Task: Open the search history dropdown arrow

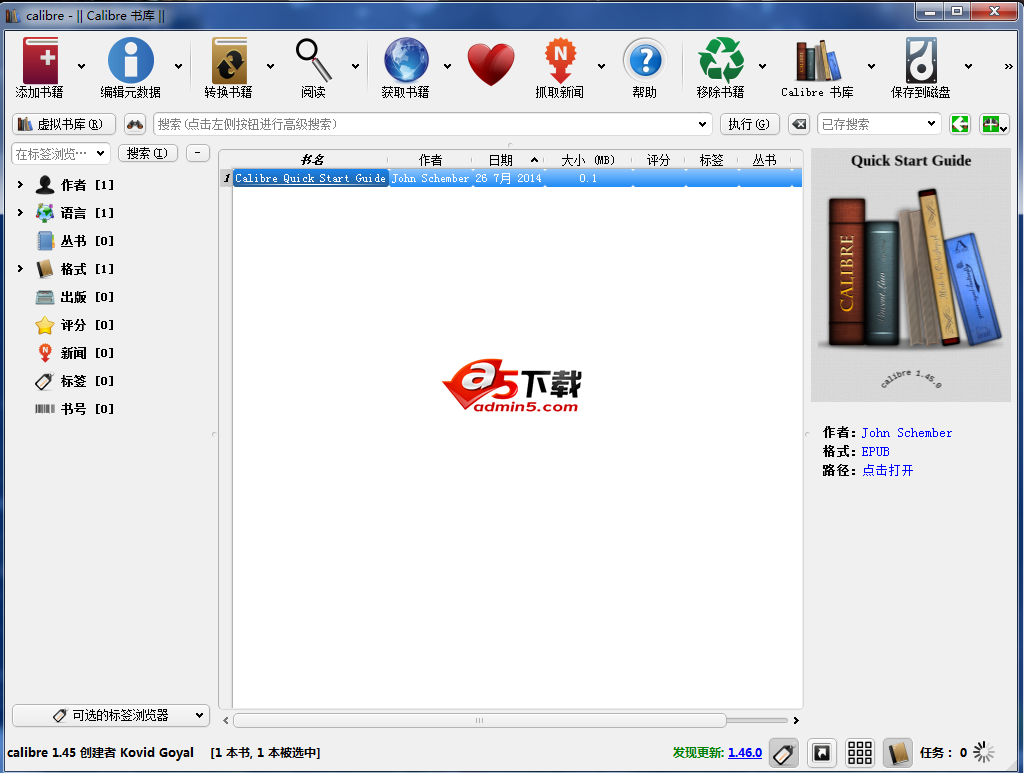Action: [x=702, y=124]
